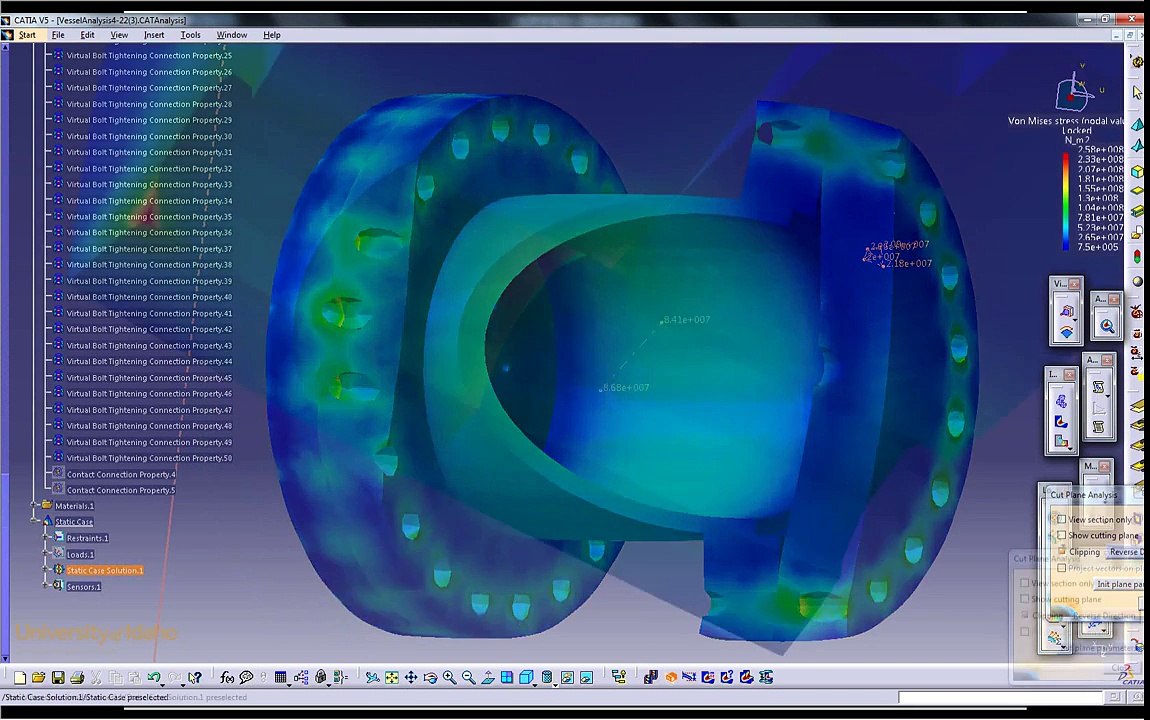The image size is (1150, 720).
Task: Click the Von Mises stress color legend bar
Action: click(x=1066, y=202)
